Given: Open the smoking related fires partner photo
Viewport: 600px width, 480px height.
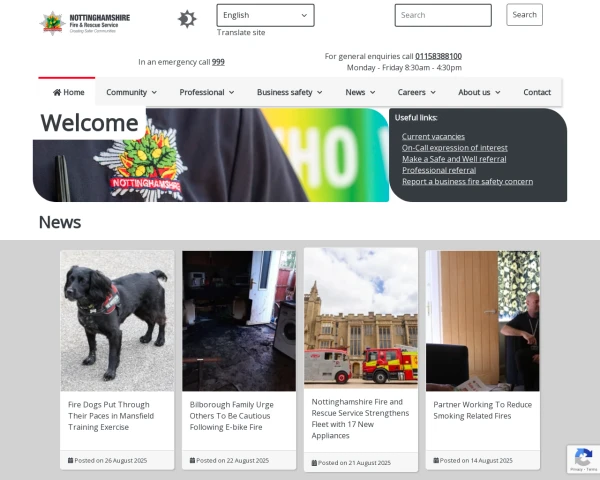Looking at the screenshot, I should (483, 321).
